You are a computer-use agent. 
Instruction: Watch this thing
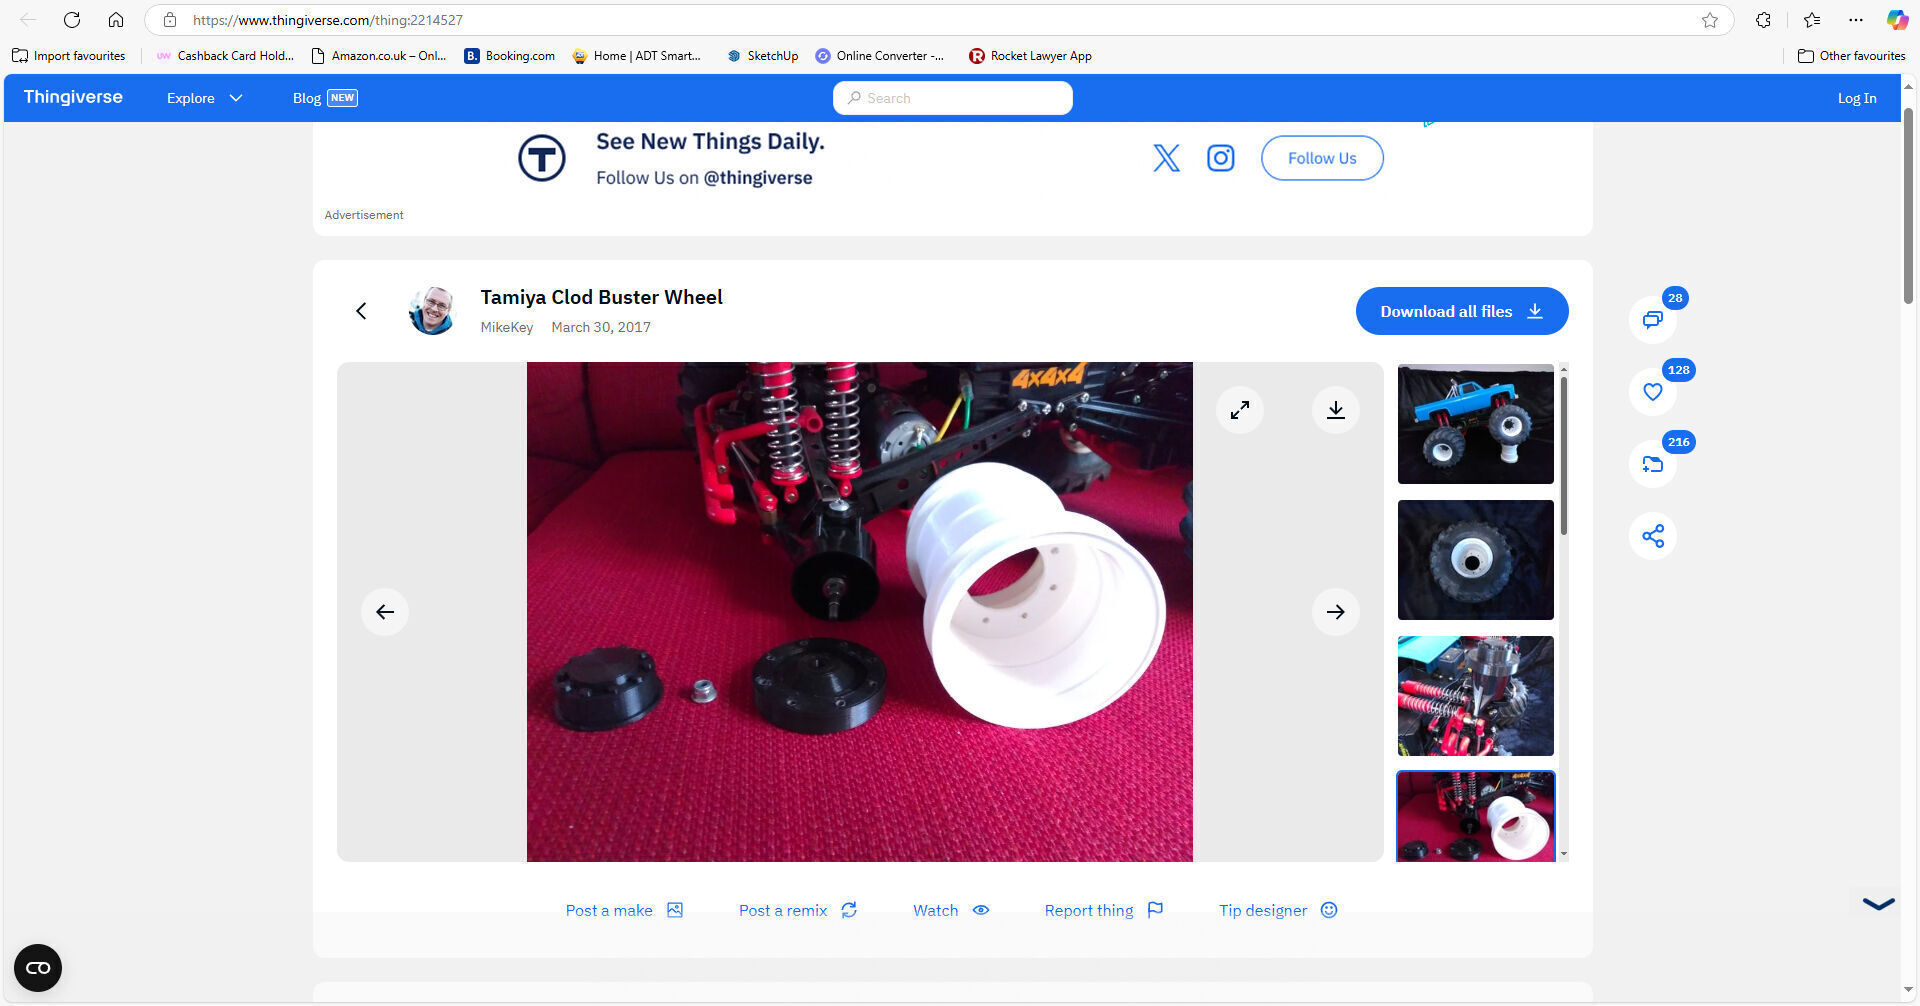pos(951,910)
